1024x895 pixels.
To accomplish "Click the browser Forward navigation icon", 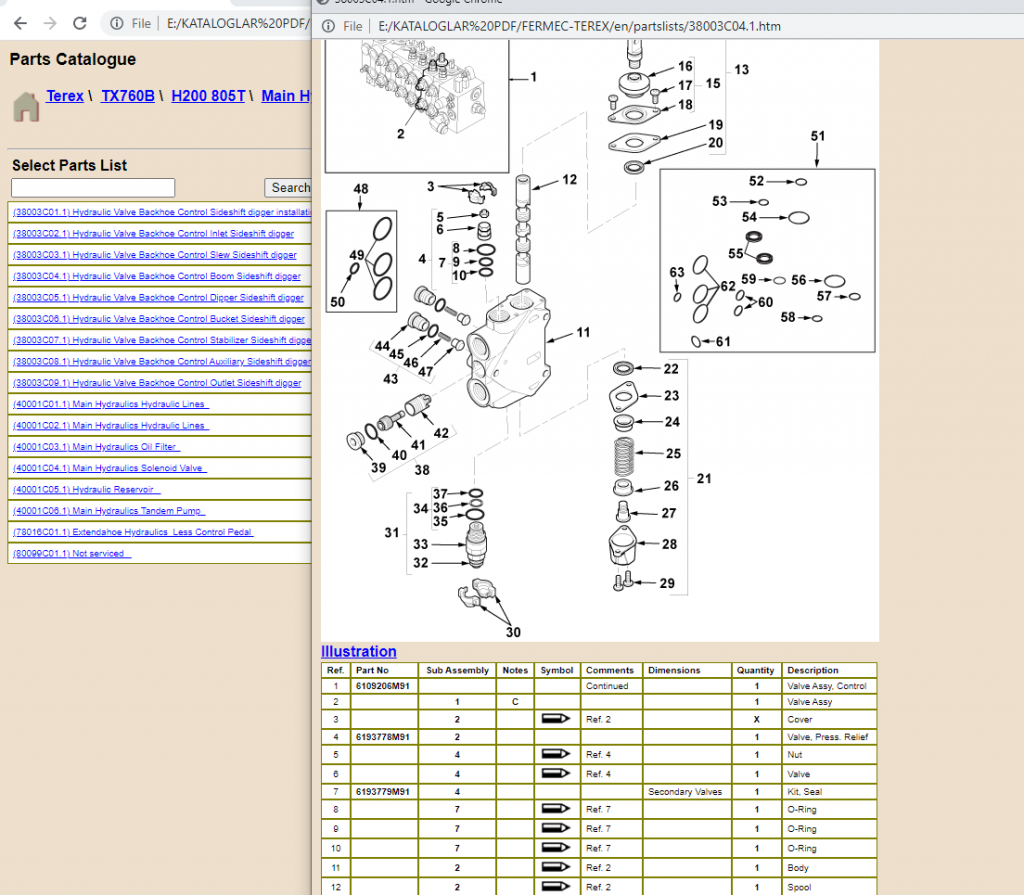I will pyautogui.click(x=52, y=23).
